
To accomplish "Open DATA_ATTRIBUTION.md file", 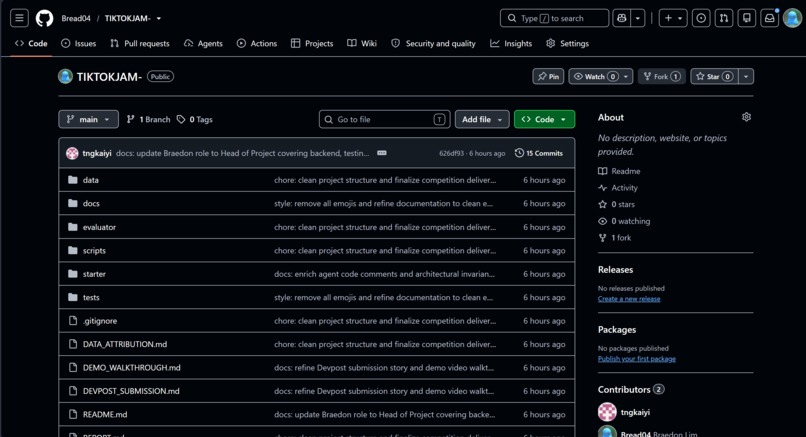I will point(125,344).
